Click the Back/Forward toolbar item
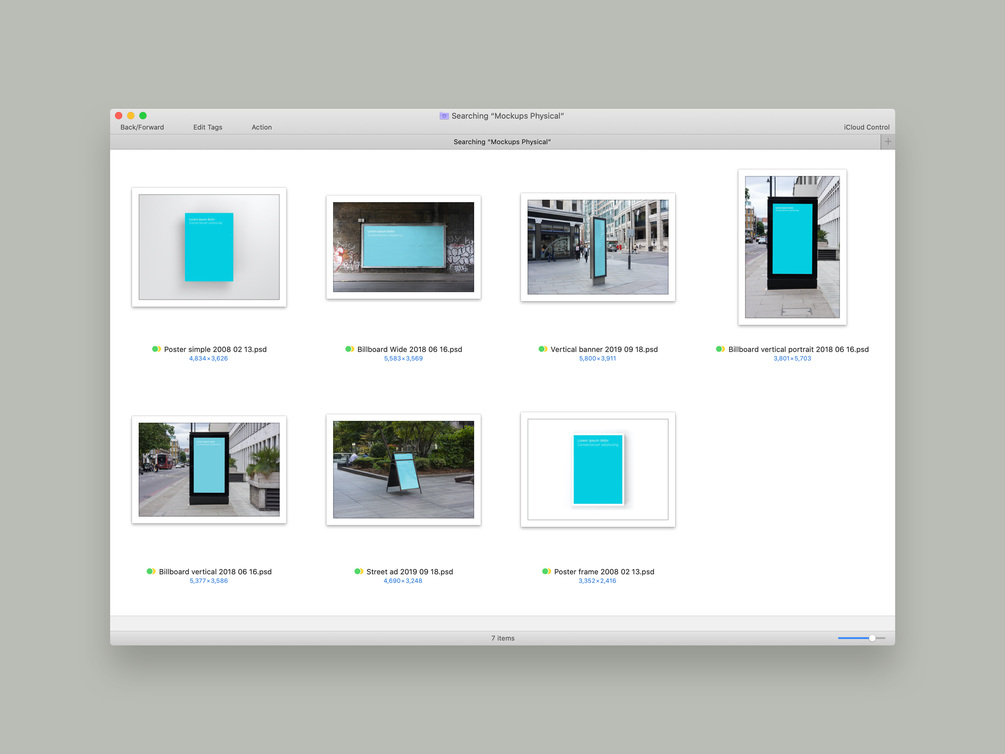The height and width of the screenshot is (754, 1005). [x=142, y=127]
